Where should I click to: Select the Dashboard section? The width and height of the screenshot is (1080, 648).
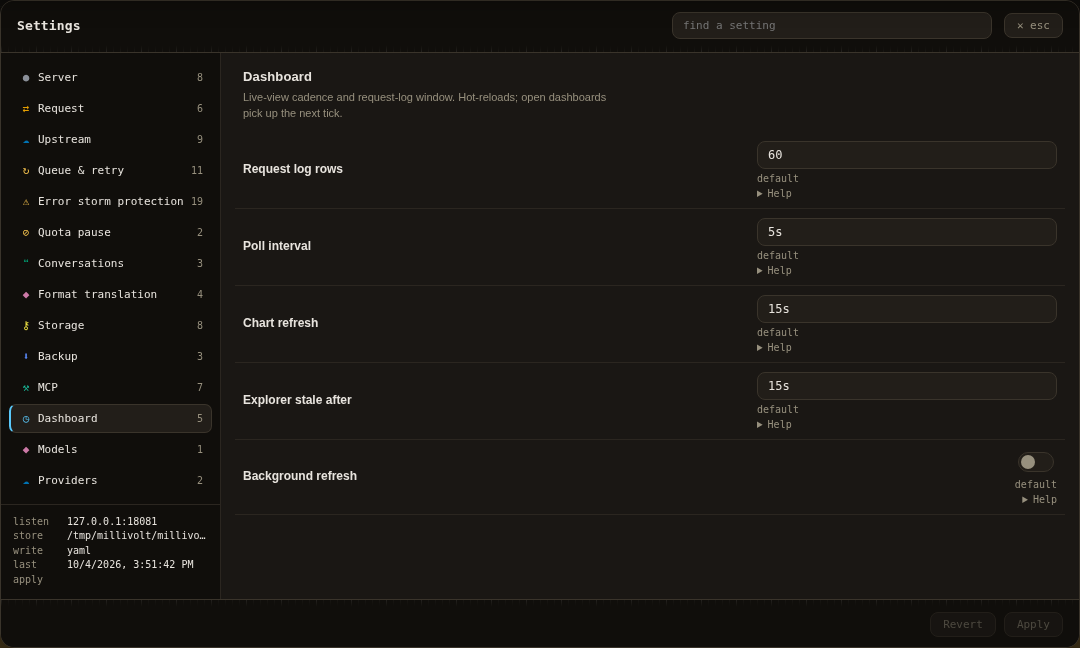(x=110, y=419)
